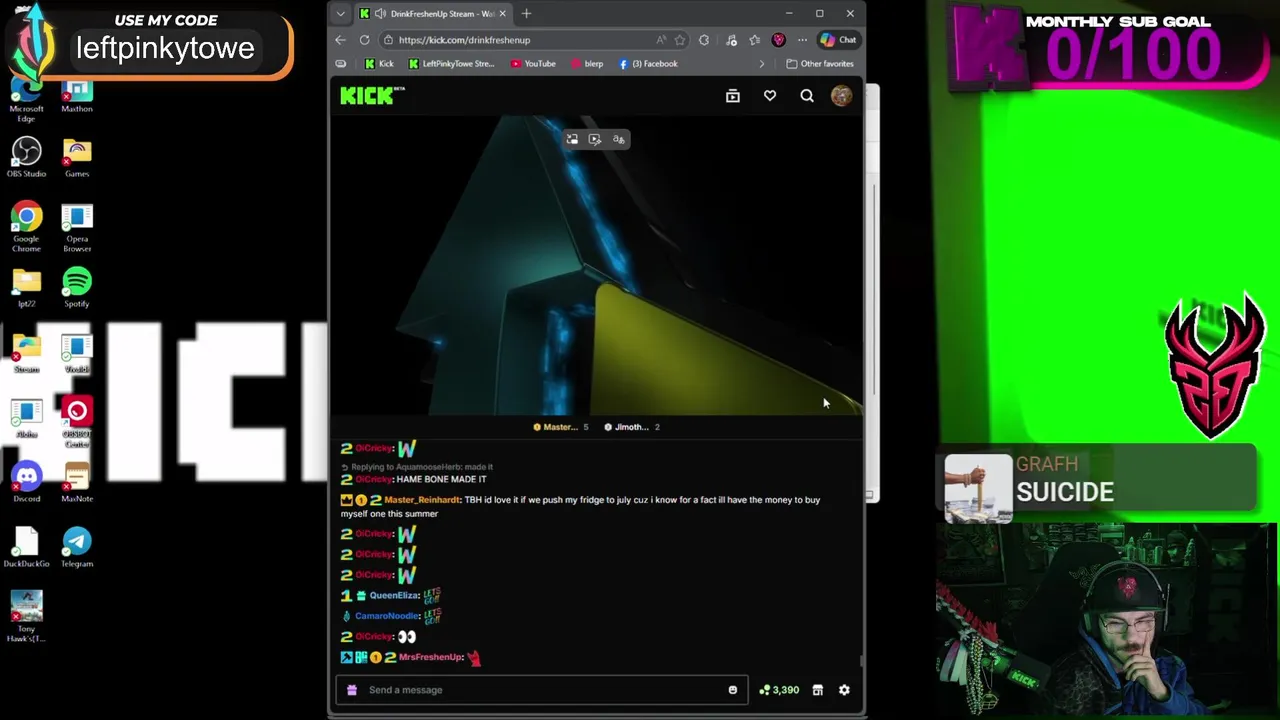Open Kick bookmark in favorites bar

(379, 64)
